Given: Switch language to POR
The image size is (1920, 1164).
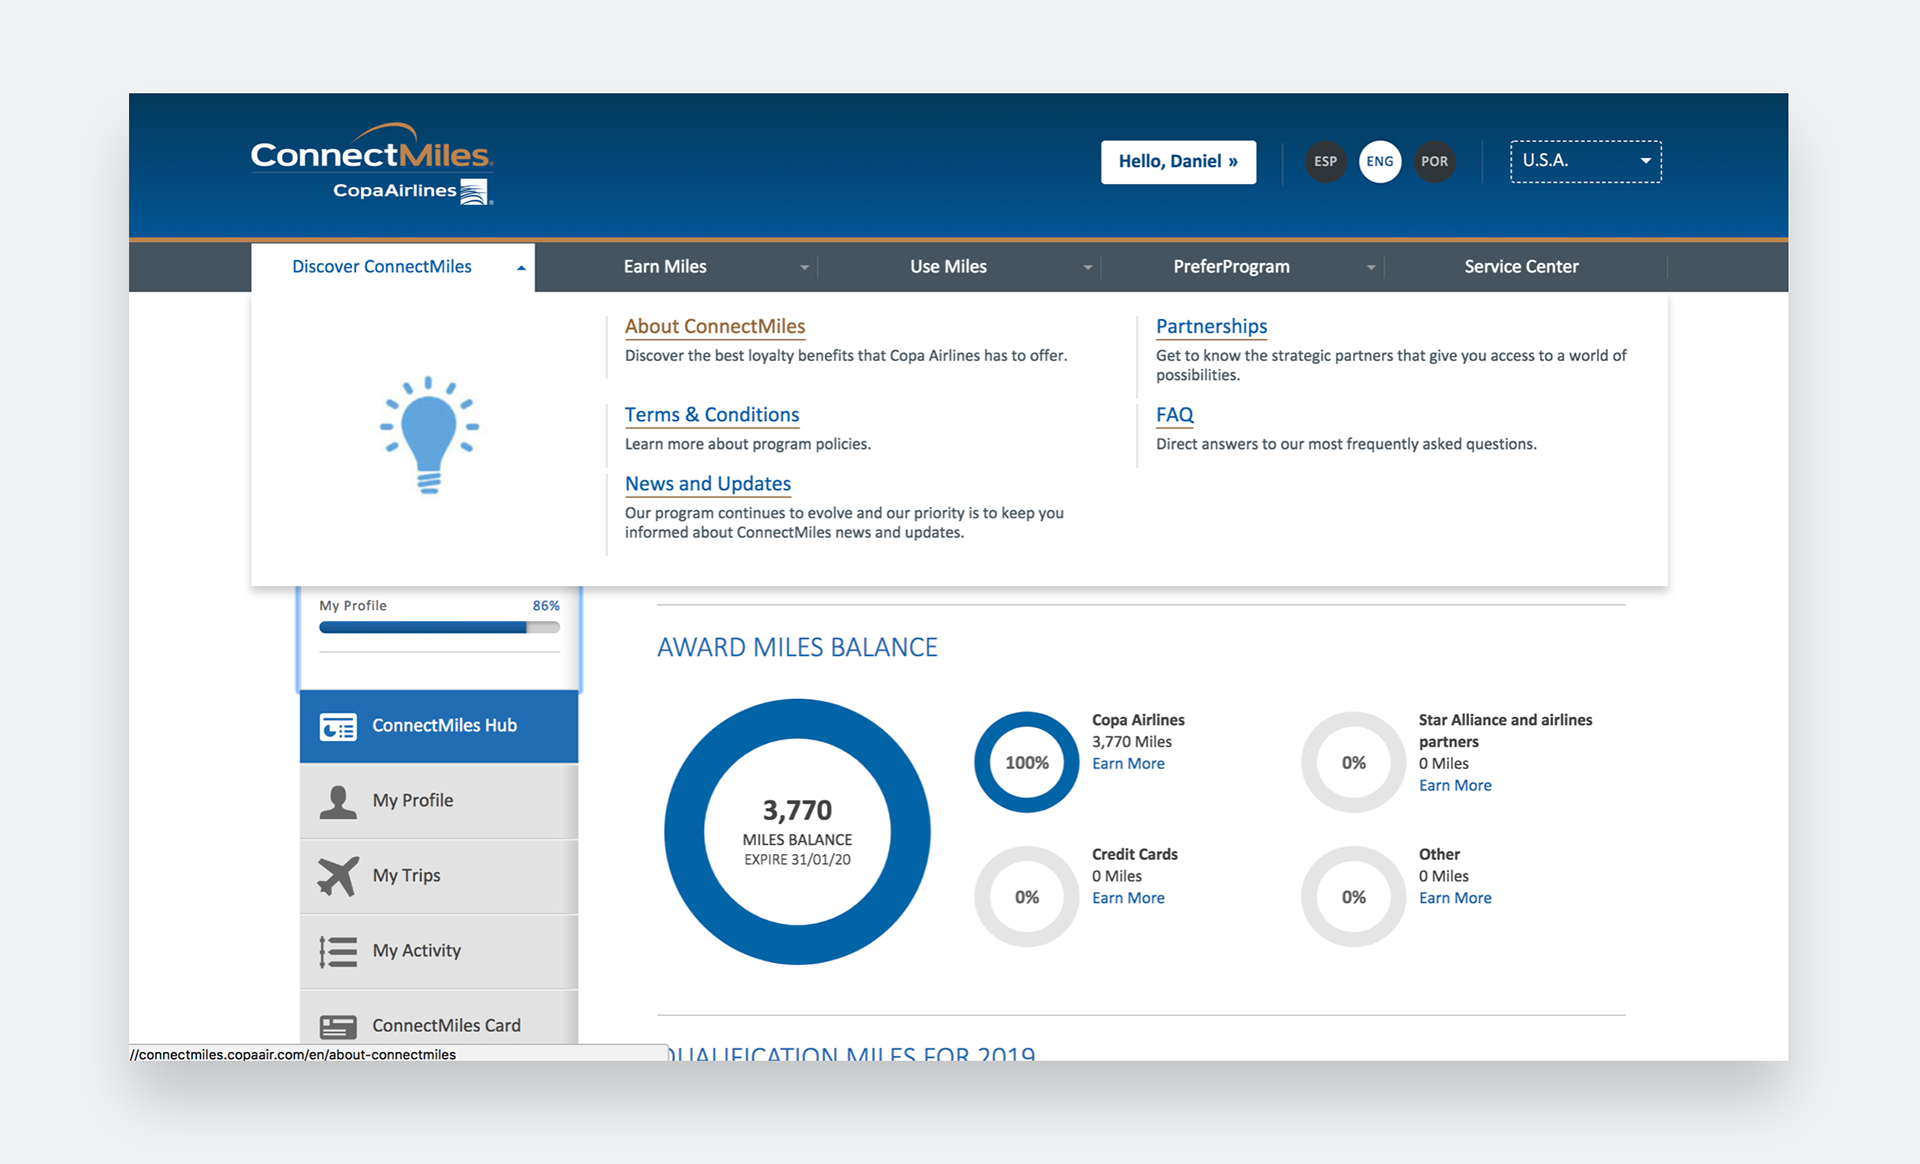Looking at the screenshot, I should 1434,161.
